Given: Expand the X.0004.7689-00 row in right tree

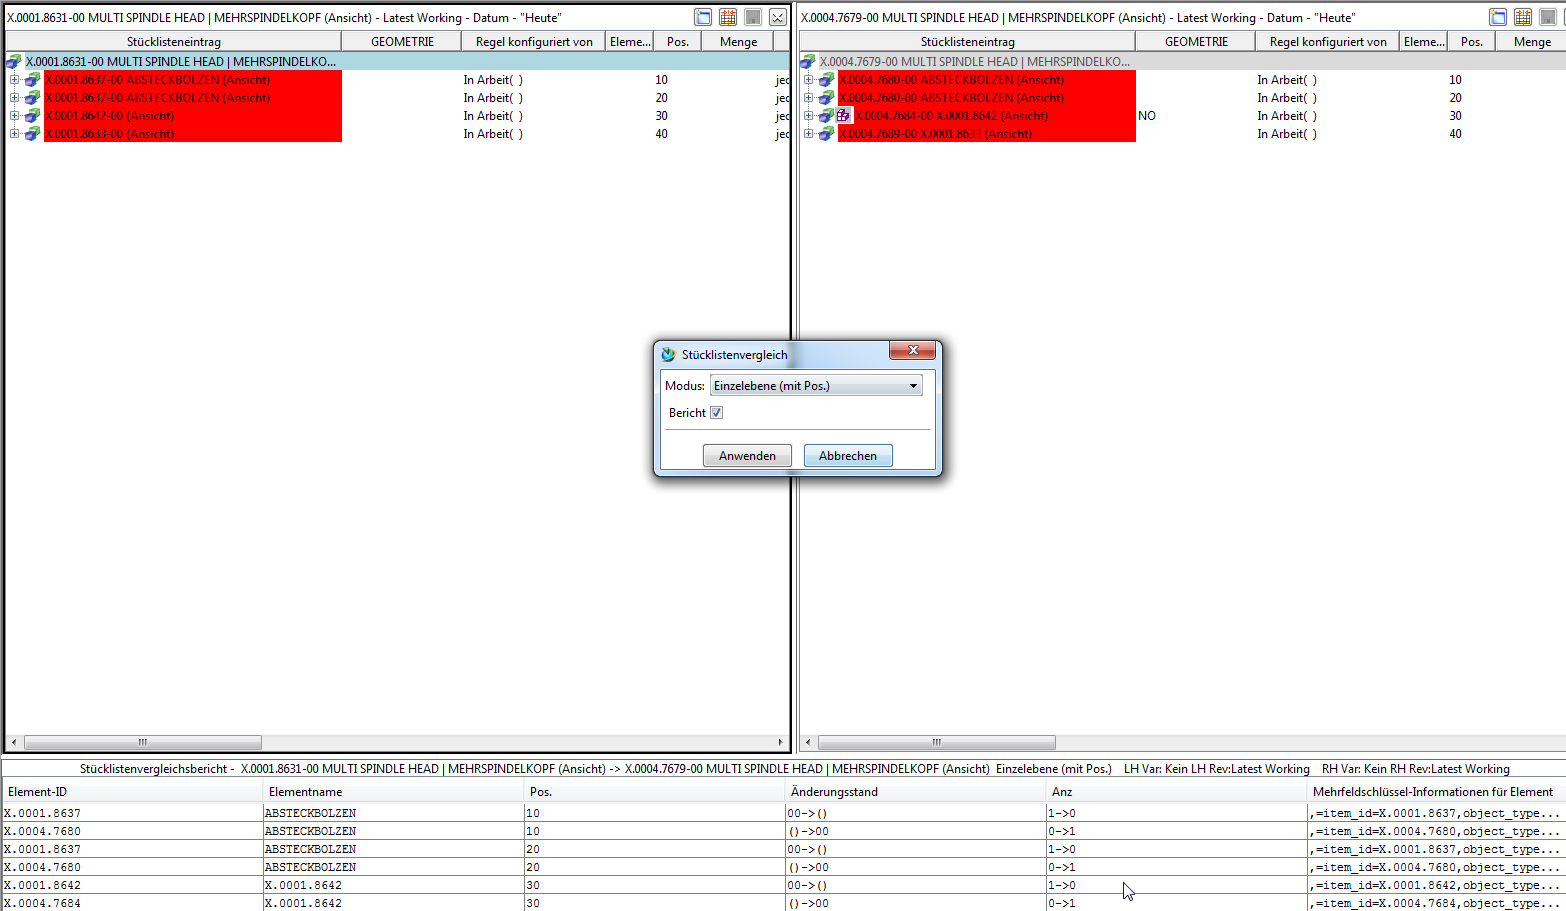Looking at the screenshot, I should coord(808,134).
